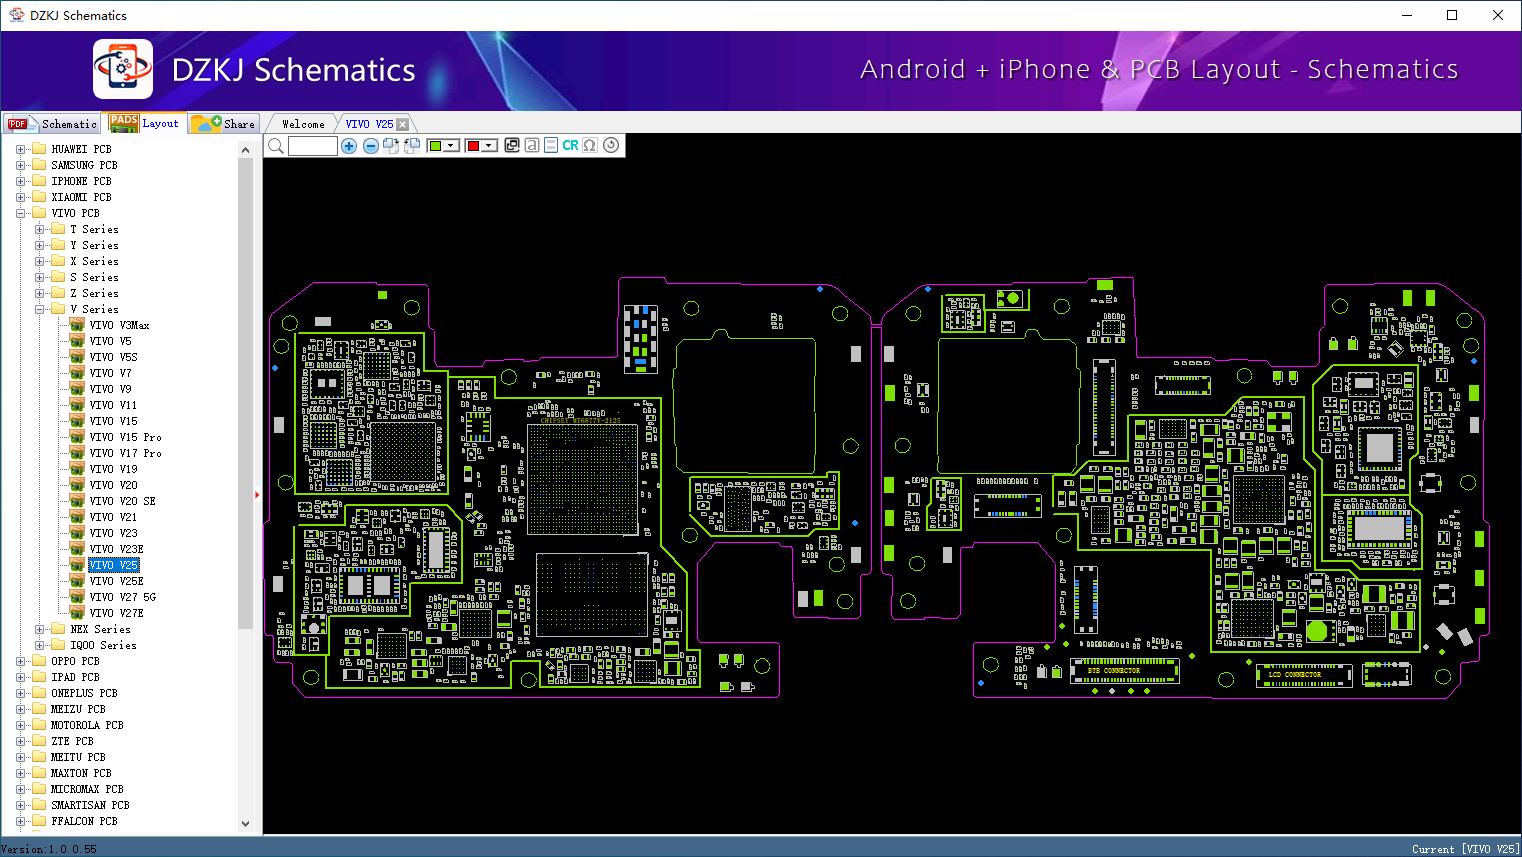Click the overlapping windows toolbar icon
The width and height of the screenshot is (1522, 857).
[512, 145]
